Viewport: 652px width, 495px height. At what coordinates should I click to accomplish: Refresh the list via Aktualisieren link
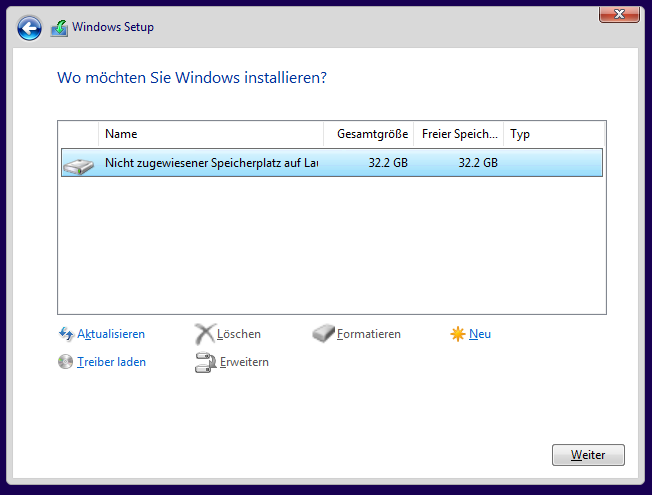[111, 334]
